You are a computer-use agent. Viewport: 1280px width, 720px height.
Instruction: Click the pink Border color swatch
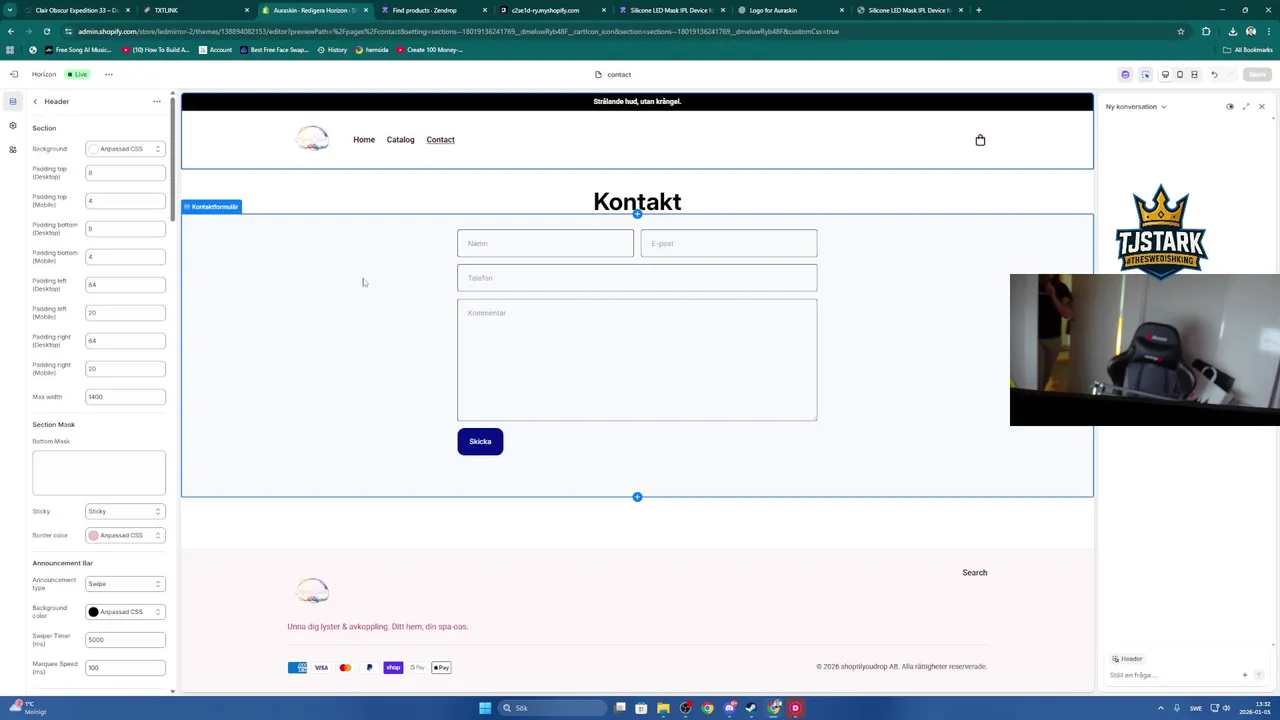click(x=93, y=535)
